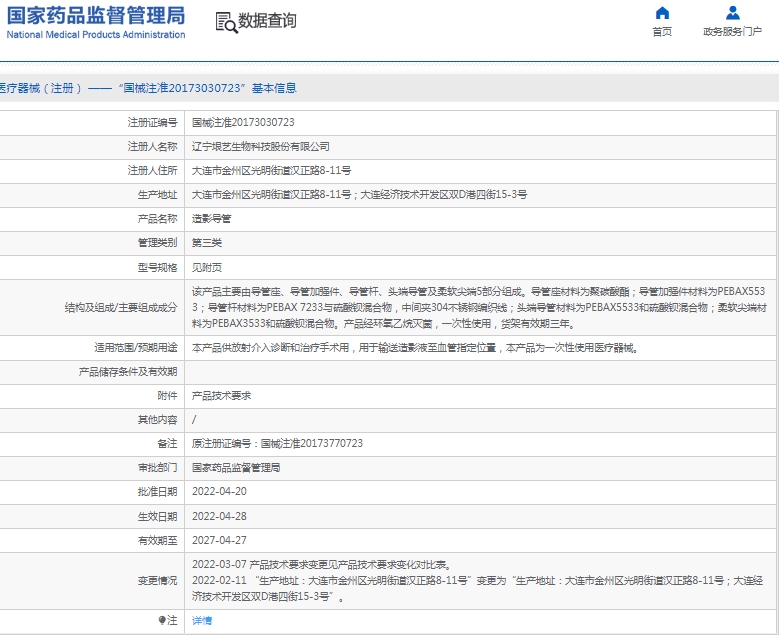Click the 2022-03-07 change record line
Viewport: 779px width, 640px height.
322,564
